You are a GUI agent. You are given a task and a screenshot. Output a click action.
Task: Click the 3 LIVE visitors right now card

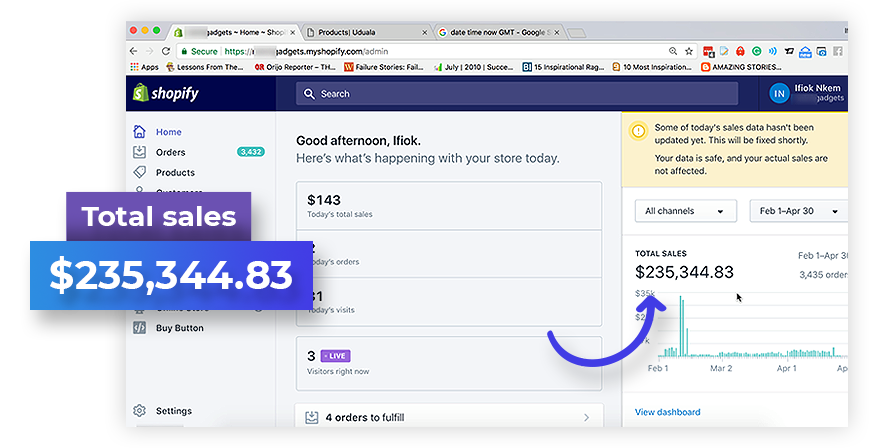449,363
